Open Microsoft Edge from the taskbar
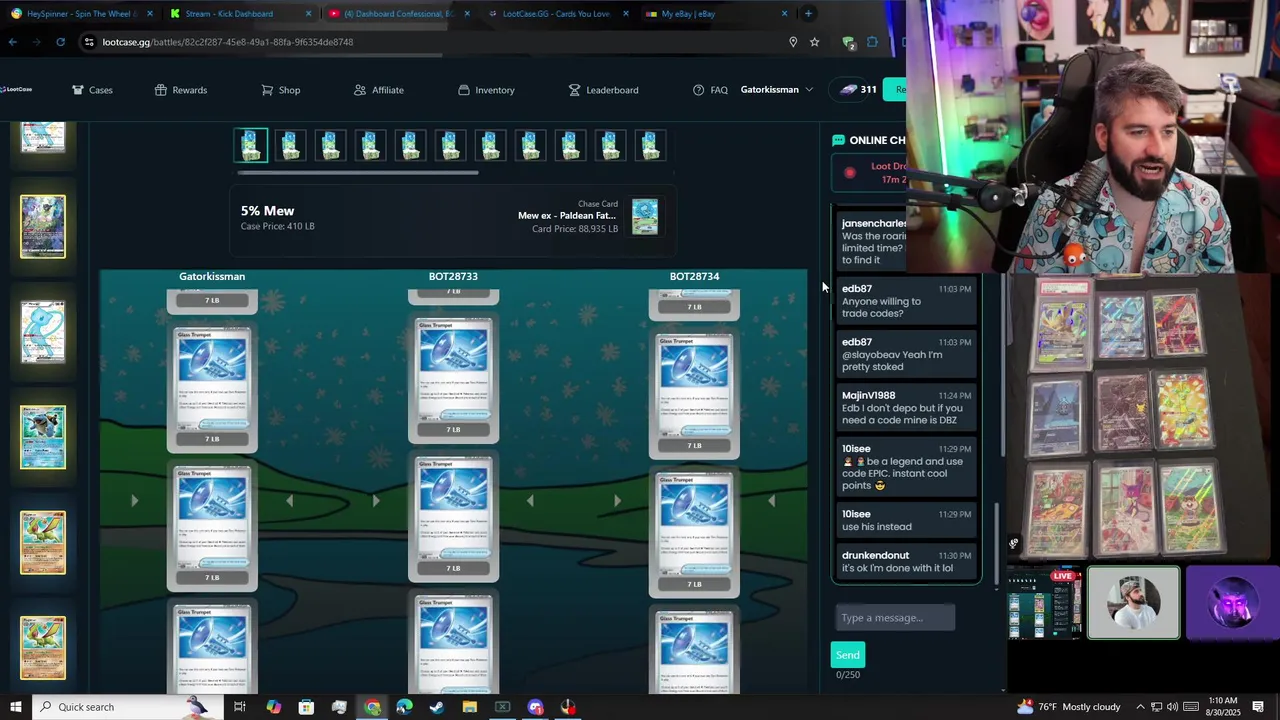The image size is (1280, 720). tap(404, 707)
